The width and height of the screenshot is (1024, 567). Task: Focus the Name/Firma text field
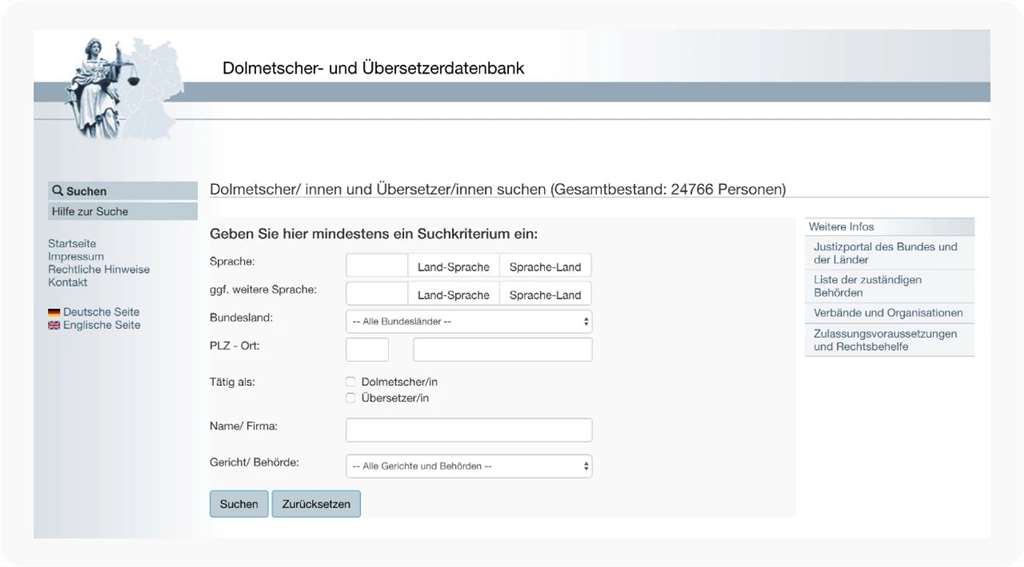(x=469, y=430)
